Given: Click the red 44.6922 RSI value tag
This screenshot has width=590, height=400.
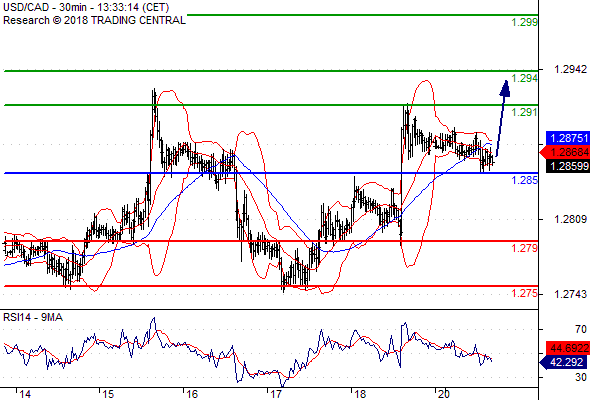Looking at the screenshot, I should pyautogui.click(x=568, y=348).
